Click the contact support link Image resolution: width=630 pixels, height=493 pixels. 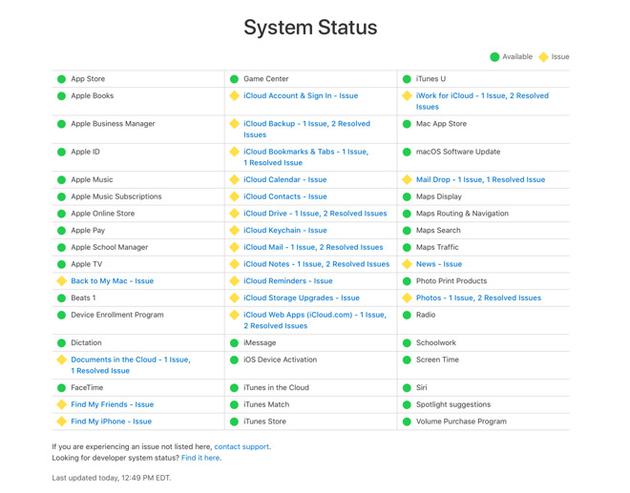[x=241, y=446]
